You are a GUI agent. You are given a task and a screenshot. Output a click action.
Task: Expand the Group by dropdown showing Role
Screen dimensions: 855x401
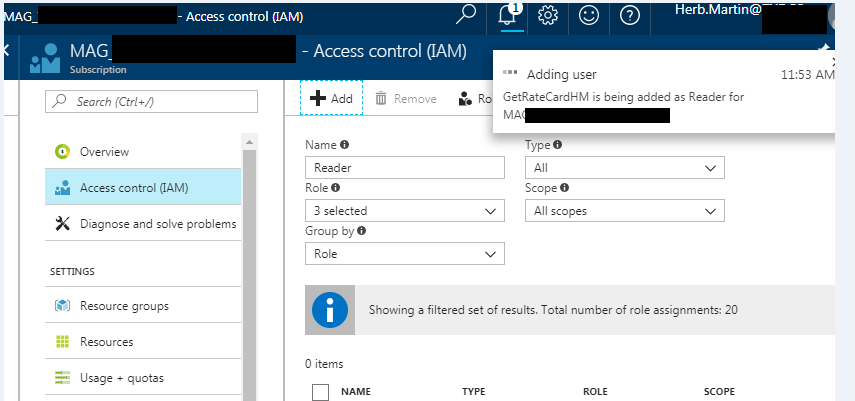coord(405,254)
